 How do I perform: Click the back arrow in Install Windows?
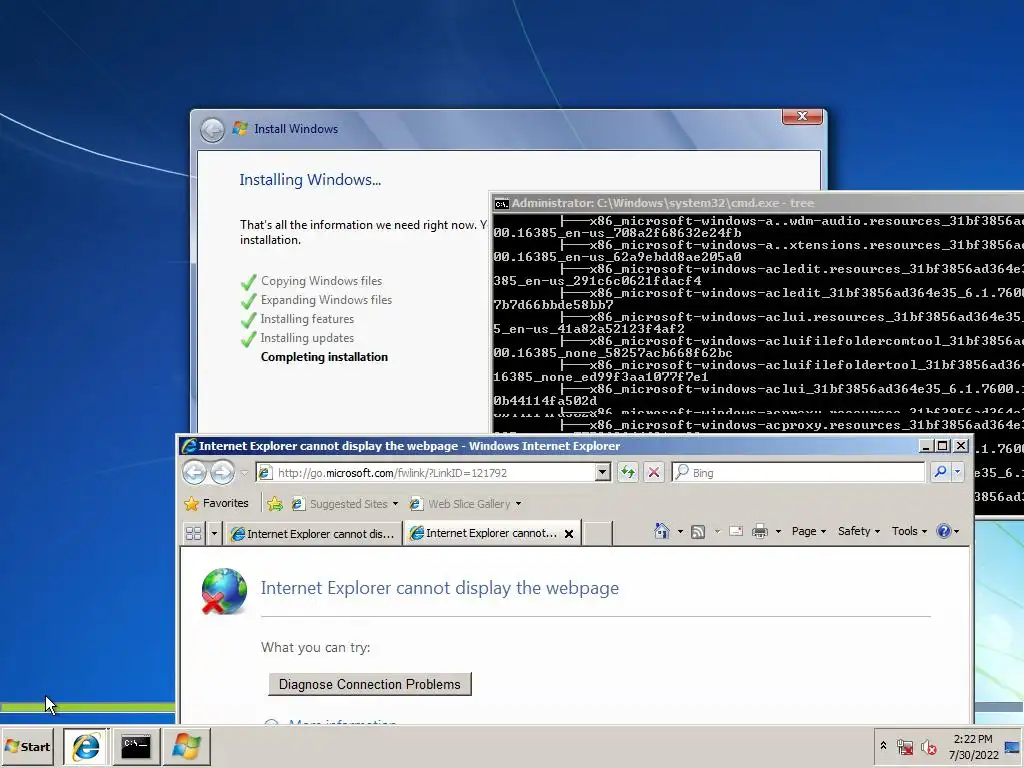pos(212,130)
